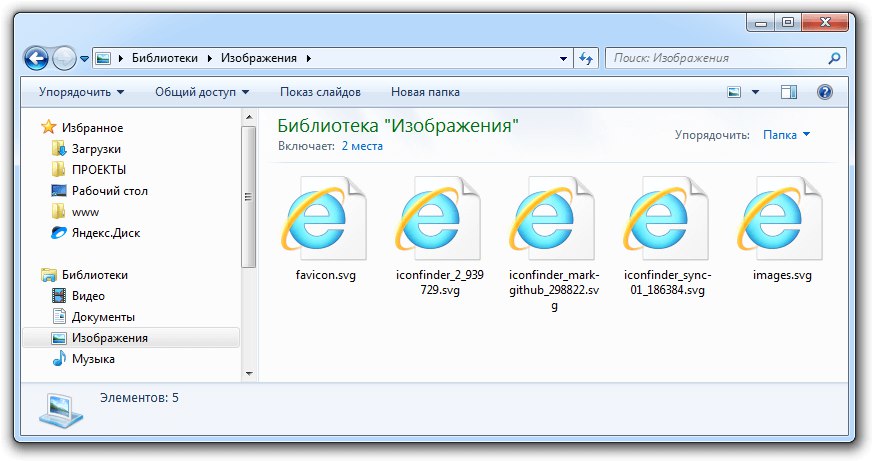Viewport: 873px width, 461px height.
Task: Open the 2 места link
Action: tap(362, 146)
